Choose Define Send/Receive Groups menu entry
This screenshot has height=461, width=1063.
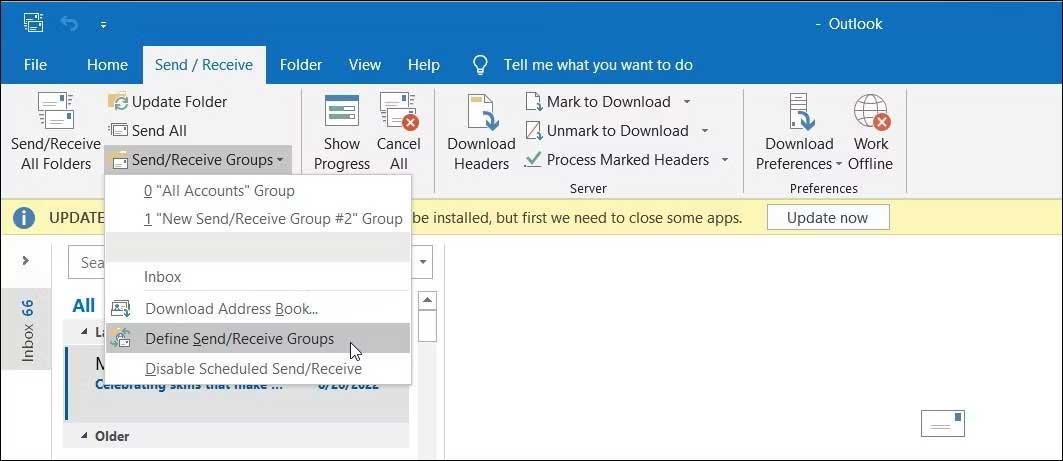pyautogui.click(x=239, y=339)
